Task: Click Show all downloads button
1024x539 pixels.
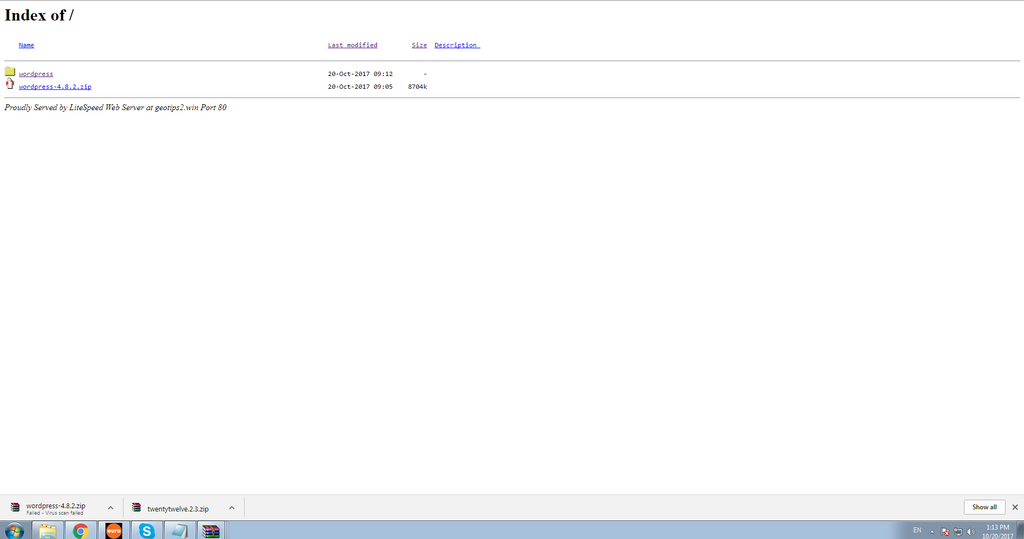Action: [x=984, y=507]
